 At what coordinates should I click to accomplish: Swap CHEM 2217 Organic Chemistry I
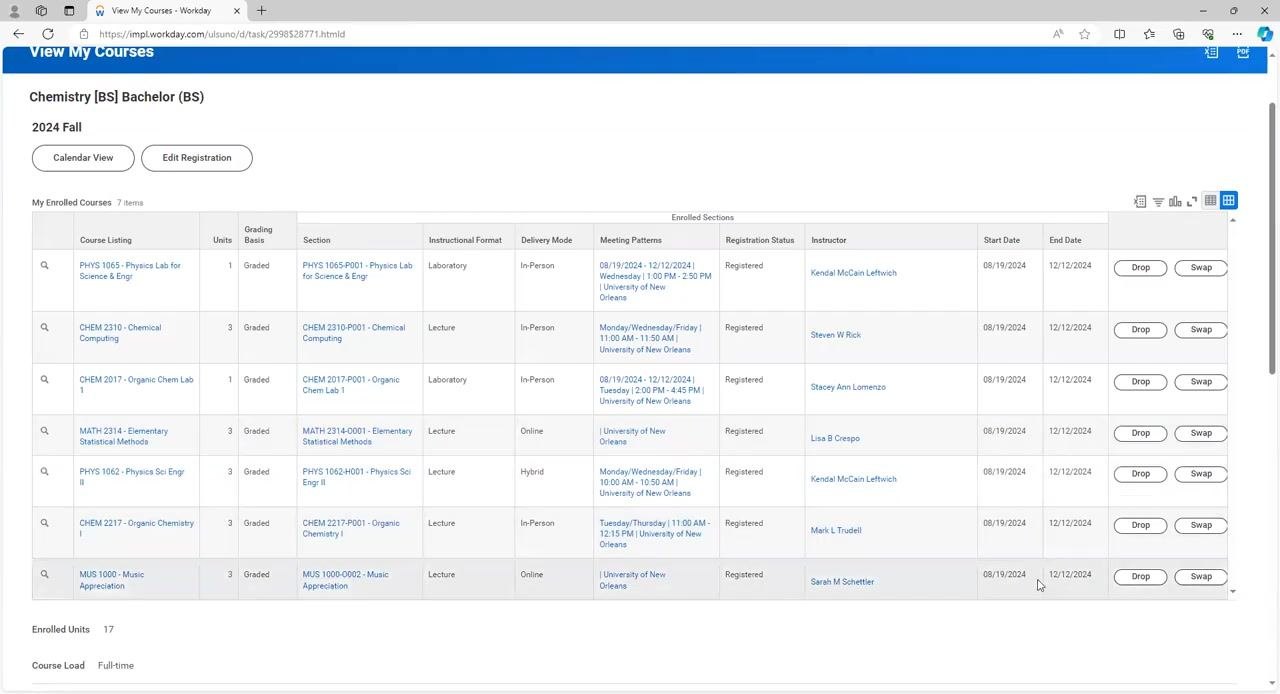click(1201, 525)
